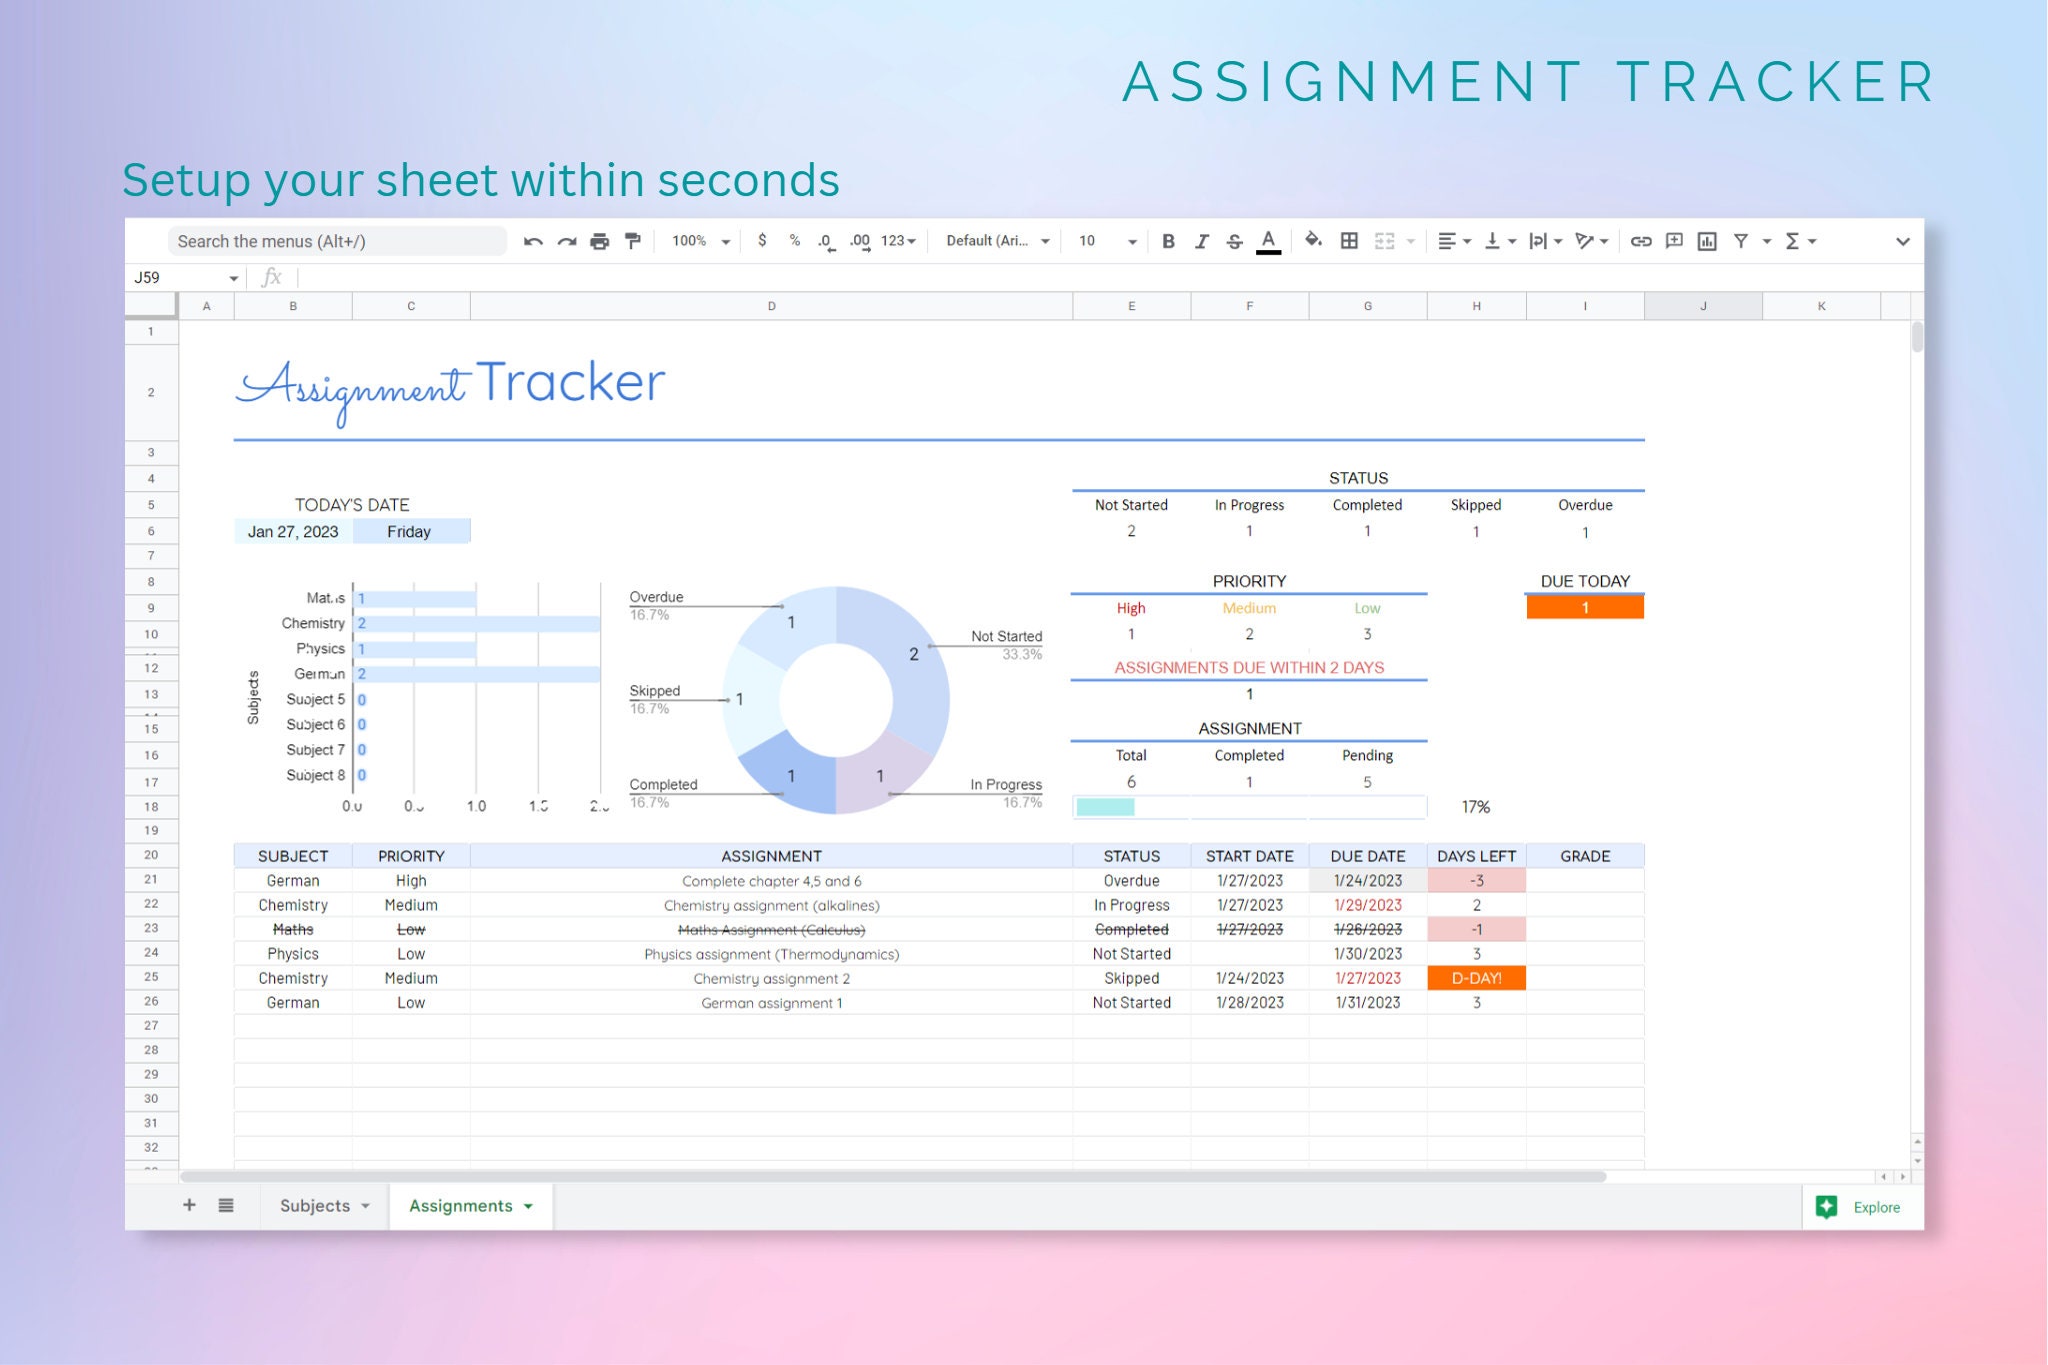Viewport: 2048px width, 1365px height.
Task: Select the Assignments sheet tab
Action: click(460, 1206)
